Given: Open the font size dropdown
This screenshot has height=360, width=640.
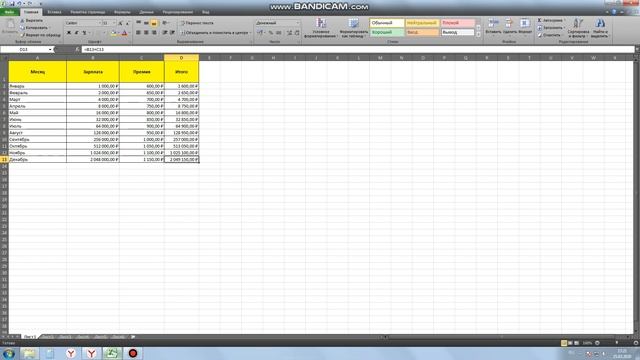Looking at the screenshot, I should 114,23.
